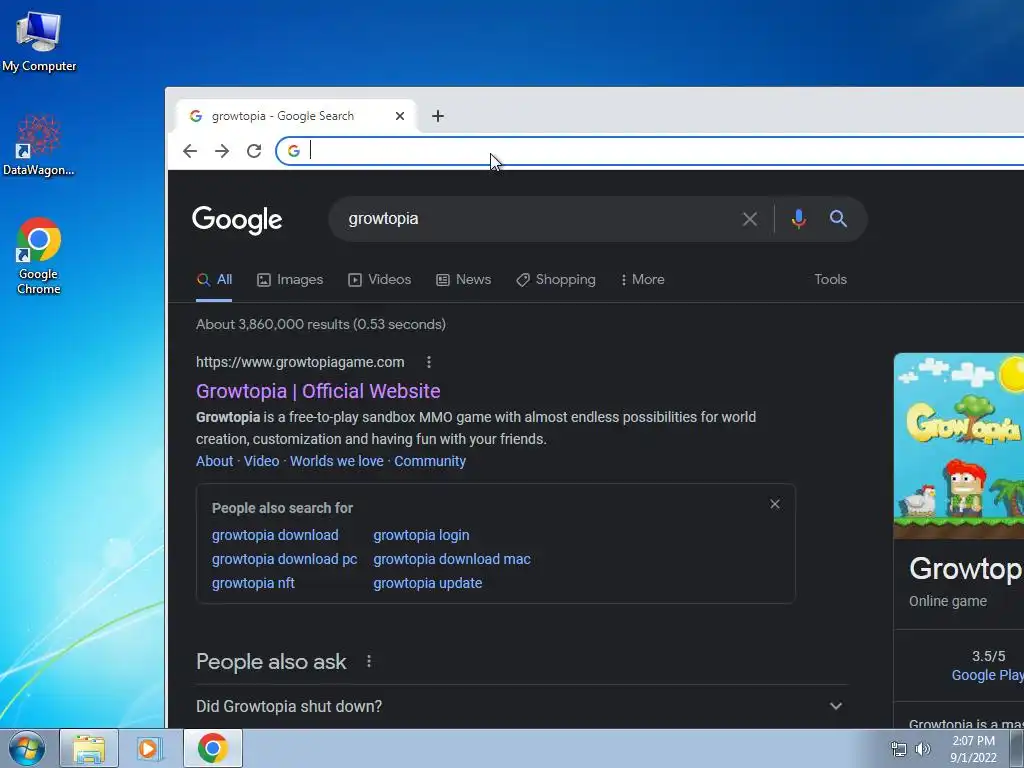Select the All results tab

pos(214,280)
